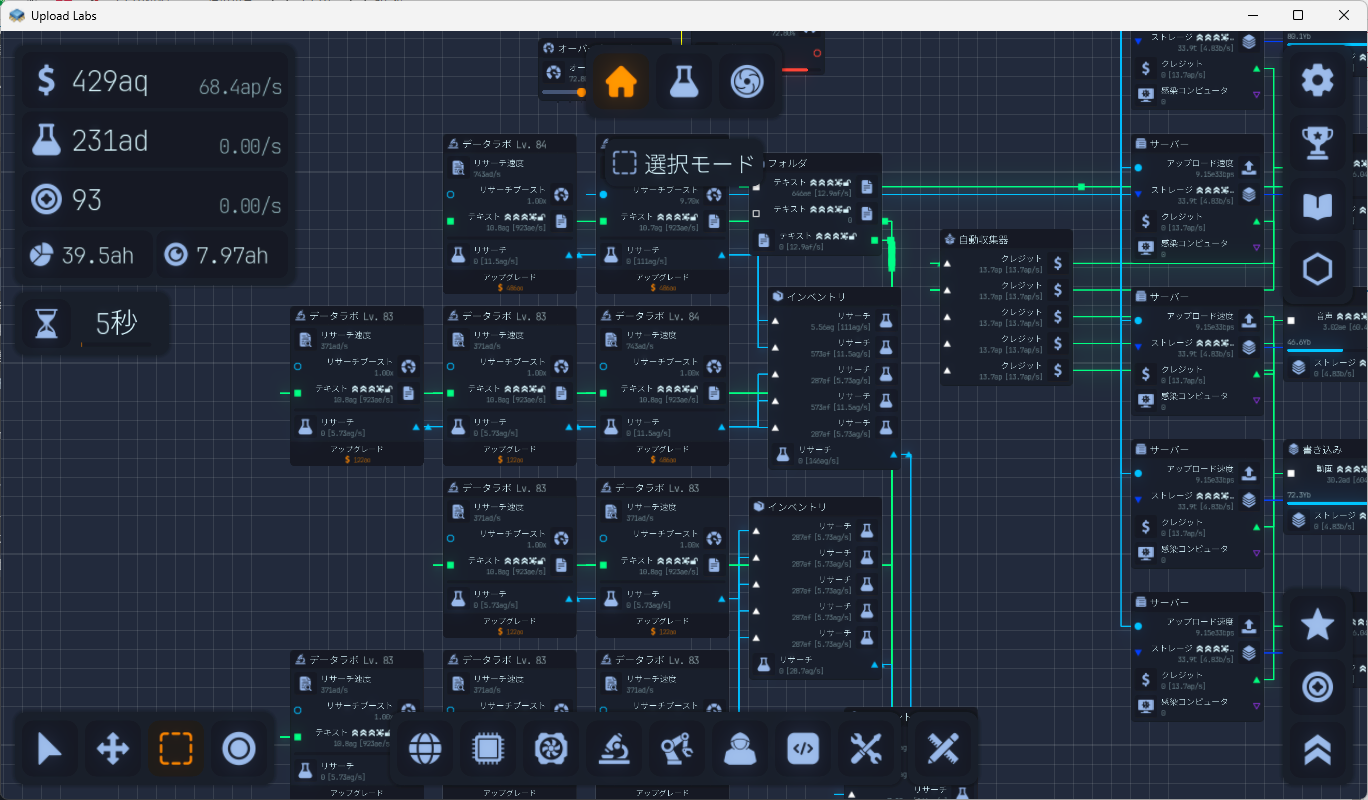Screen dimensions: 1368x800
Task: Click the star favorites button
Action: 1317,625
